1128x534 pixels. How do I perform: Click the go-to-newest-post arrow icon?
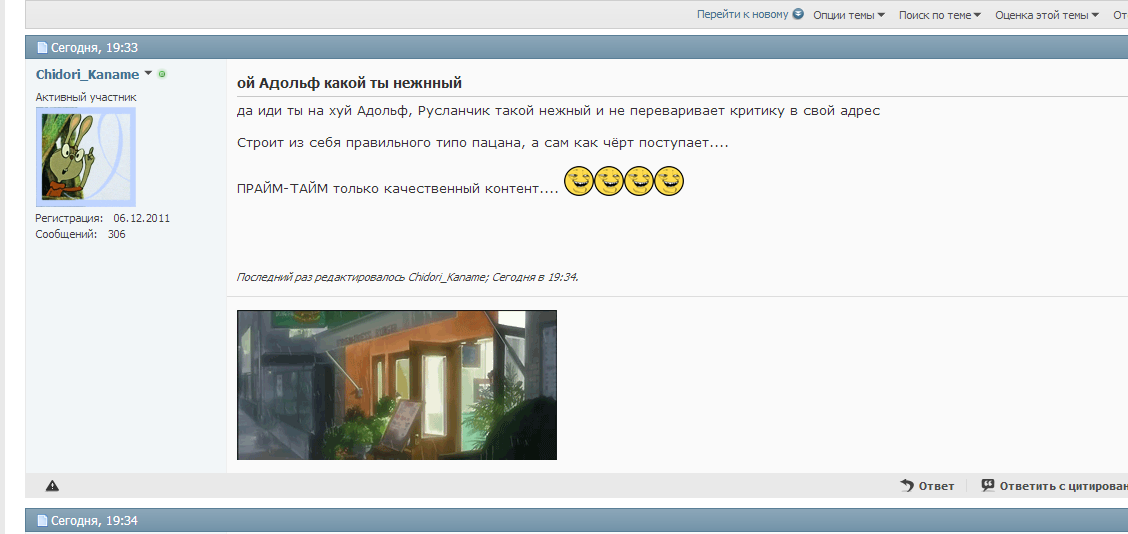click(798, 14)
